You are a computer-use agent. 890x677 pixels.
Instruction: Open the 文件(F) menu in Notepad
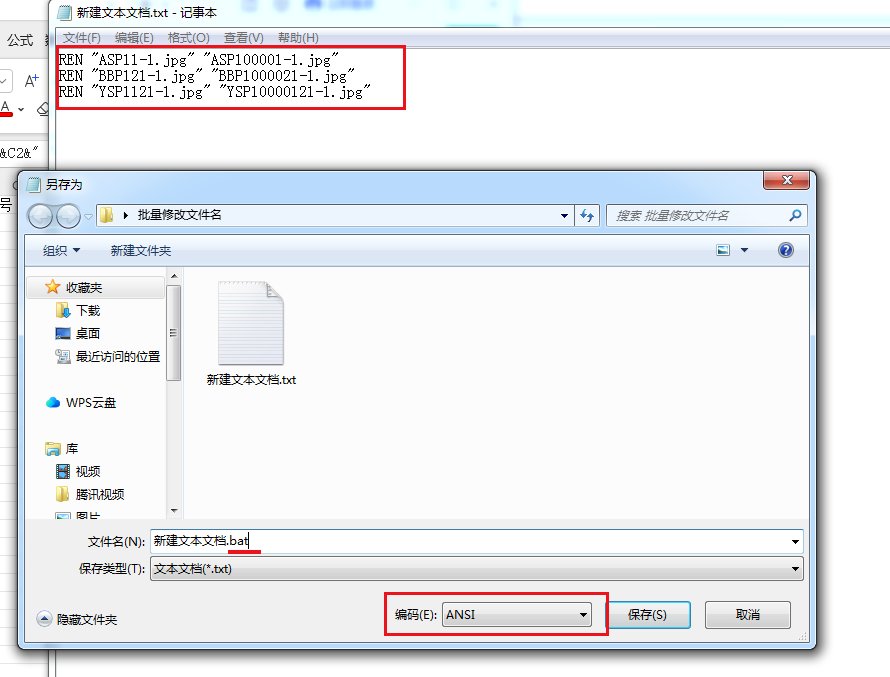click(x=81, y=37)
